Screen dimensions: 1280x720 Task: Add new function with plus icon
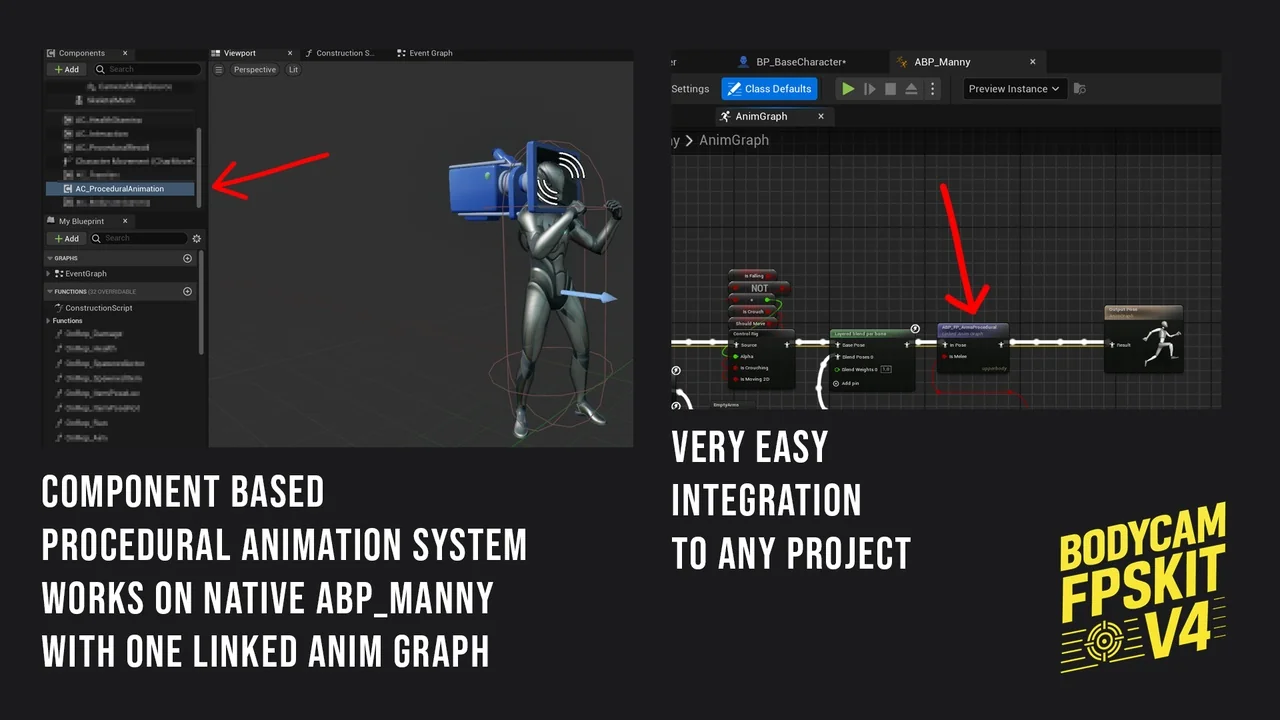click(187, 292)
